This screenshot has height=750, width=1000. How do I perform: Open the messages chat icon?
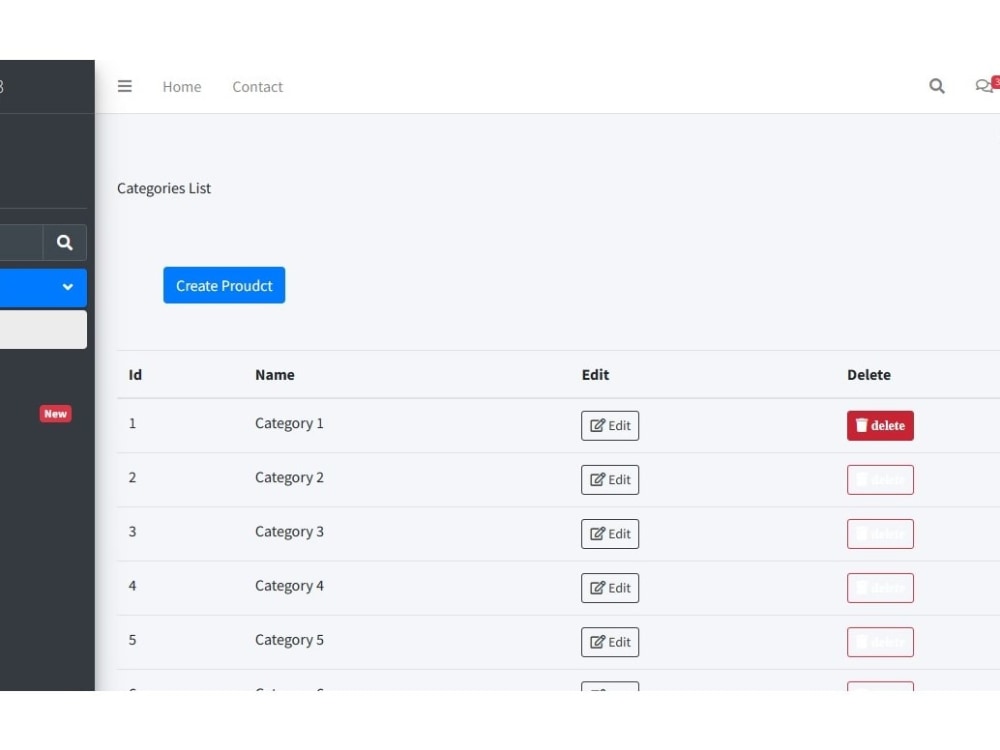tap(984, 85)
